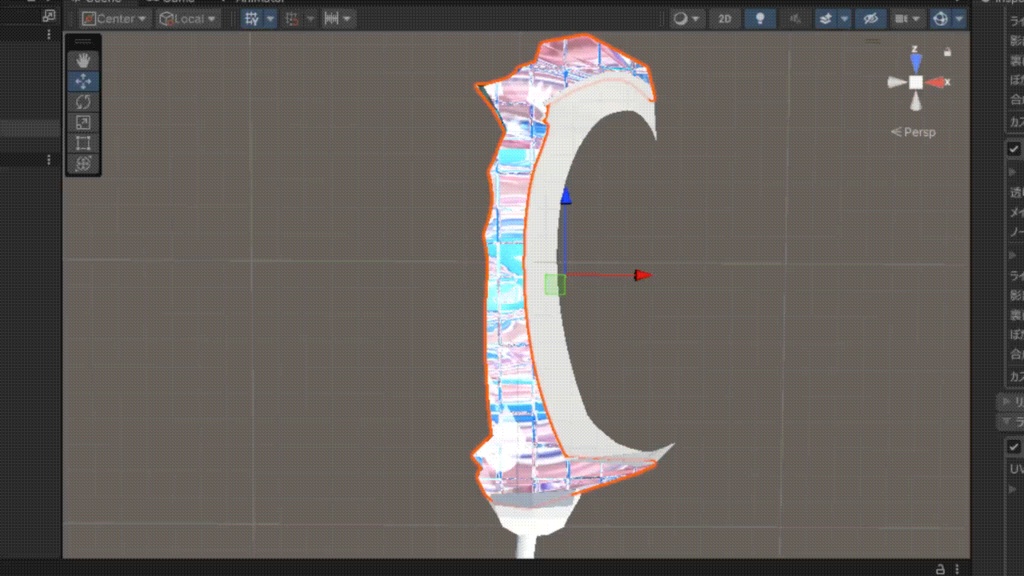Click the red X axis cone of the orientation gizmo
Viewport: 1024px width, 576px height.
pos(935,82)
